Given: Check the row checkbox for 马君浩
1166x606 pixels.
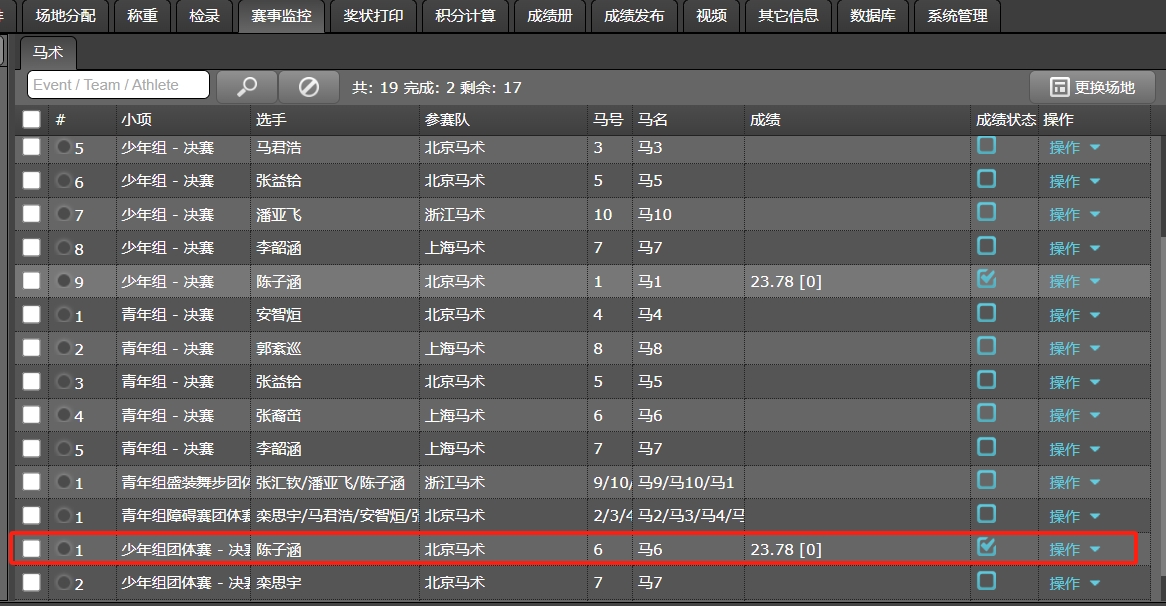Looking at the screenshot, I should 32,147.
